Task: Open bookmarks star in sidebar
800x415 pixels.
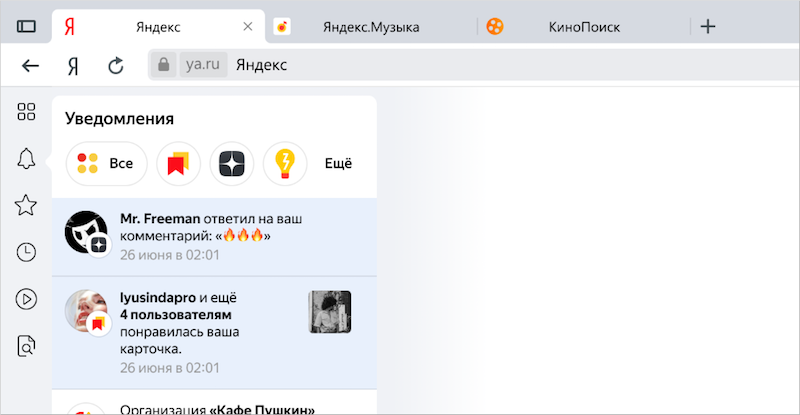Action: (26, 205)
